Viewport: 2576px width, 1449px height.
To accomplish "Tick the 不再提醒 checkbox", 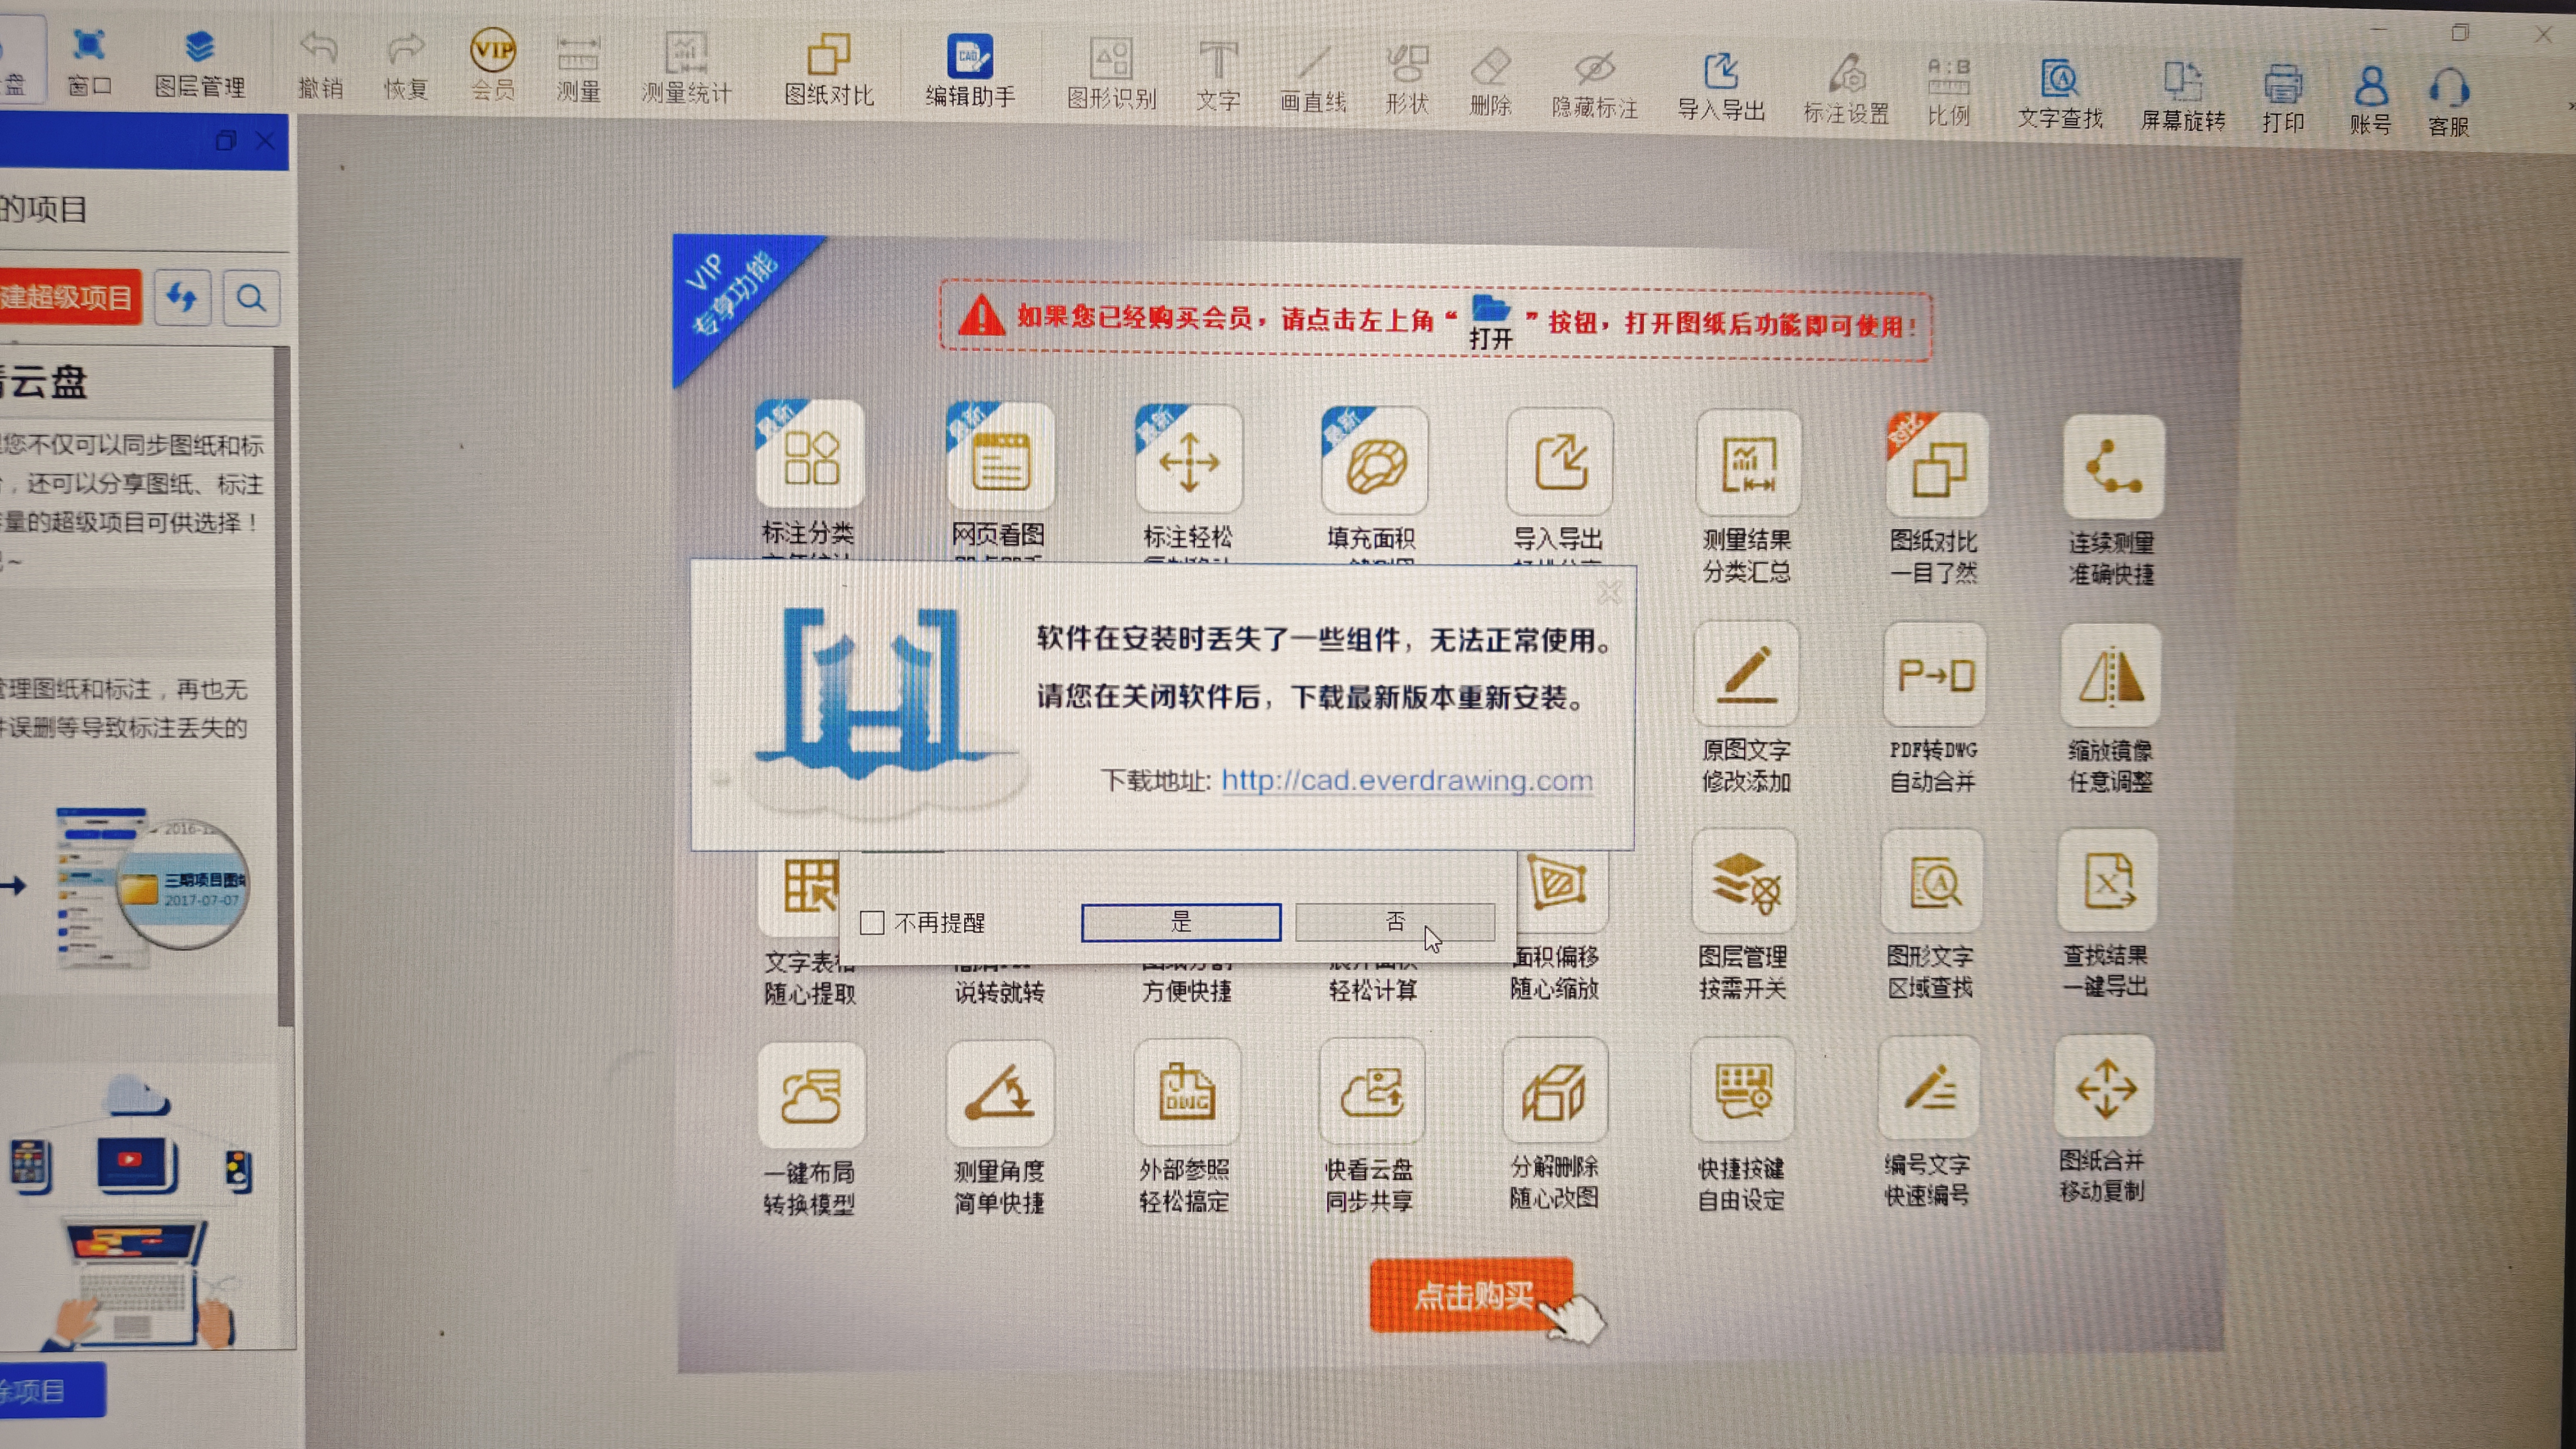I will tap(871, 922).
